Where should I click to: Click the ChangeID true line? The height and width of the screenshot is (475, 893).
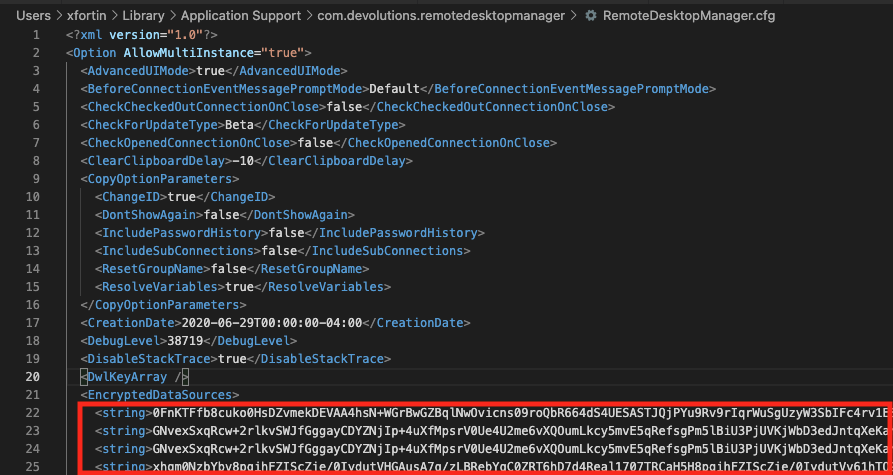click(185, 197)
